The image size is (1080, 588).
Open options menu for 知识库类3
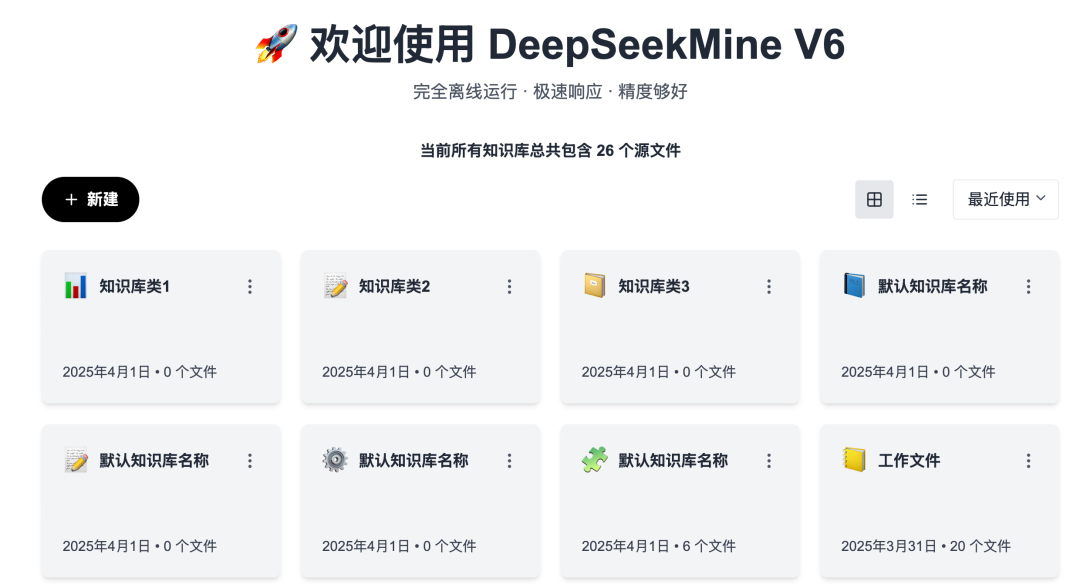click(x=769, y=287)
